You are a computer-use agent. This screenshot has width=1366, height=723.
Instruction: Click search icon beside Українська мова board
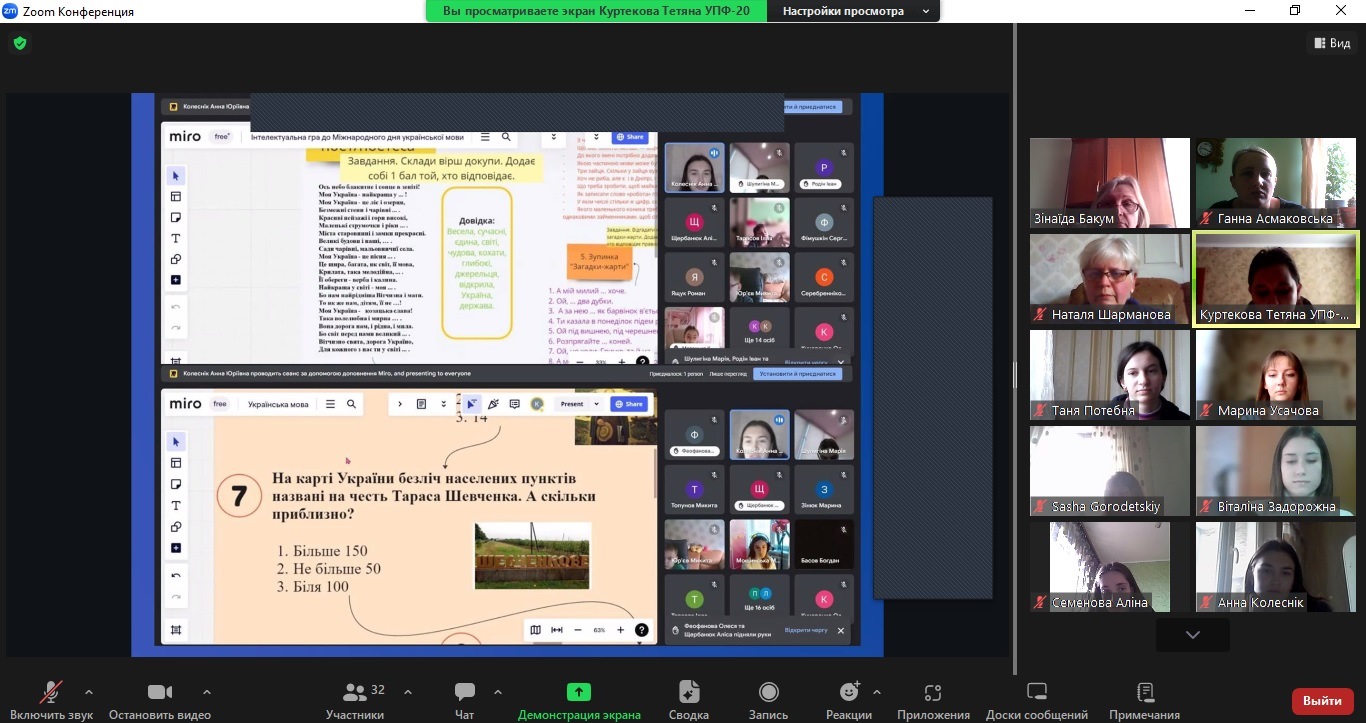[351, 404]
